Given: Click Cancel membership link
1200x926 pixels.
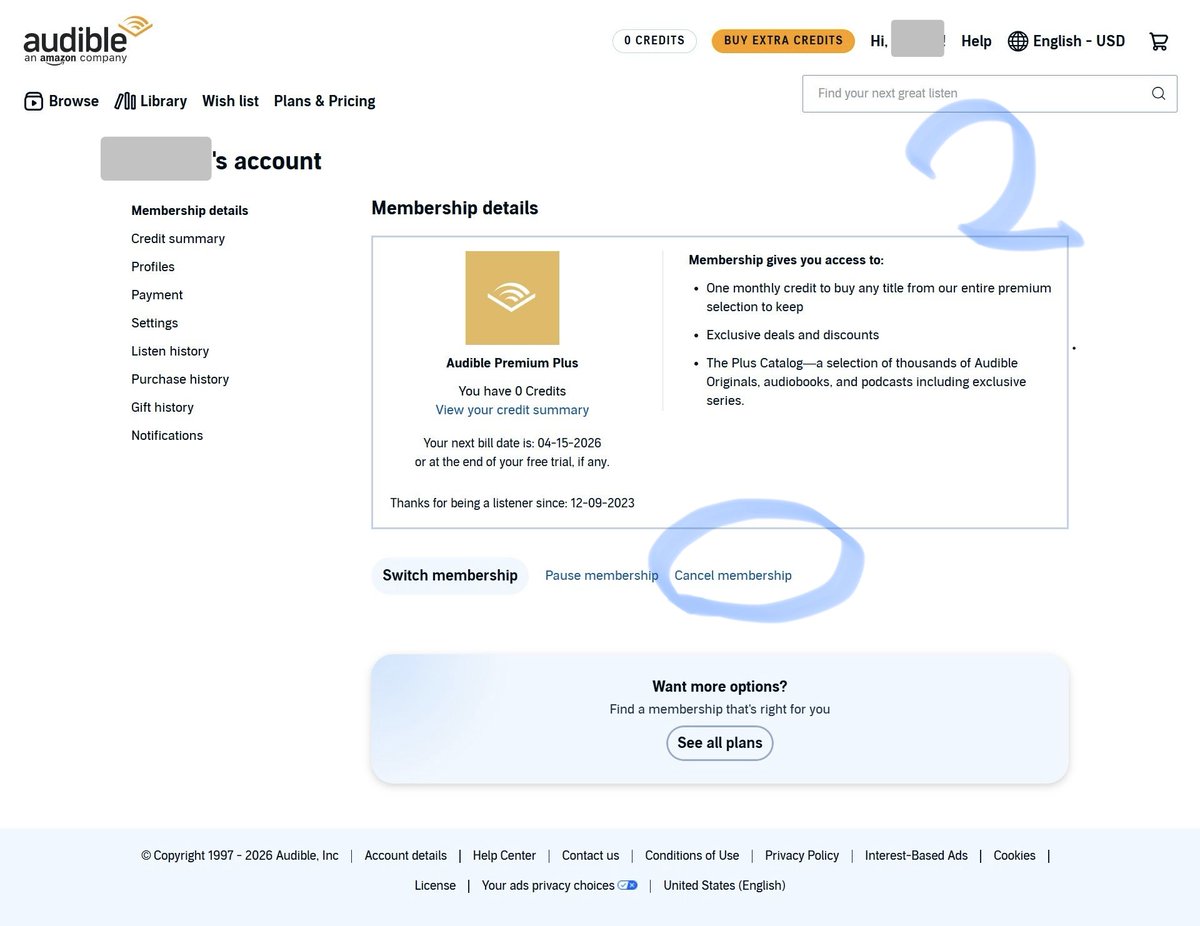Looking at the screenshot, I should tap(733, 576).
